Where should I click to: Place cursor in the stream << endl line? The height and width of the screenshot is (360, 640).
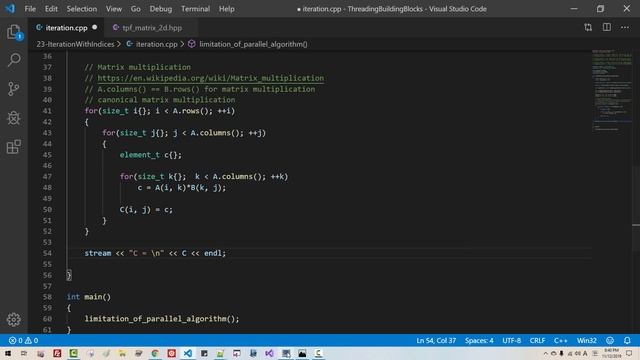pyautogui.click(x=155, y=253)
